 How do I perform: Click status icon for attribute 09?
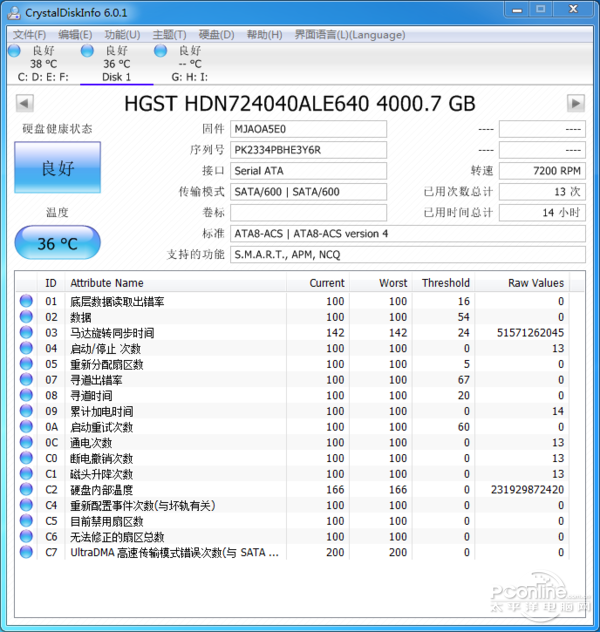26,411
